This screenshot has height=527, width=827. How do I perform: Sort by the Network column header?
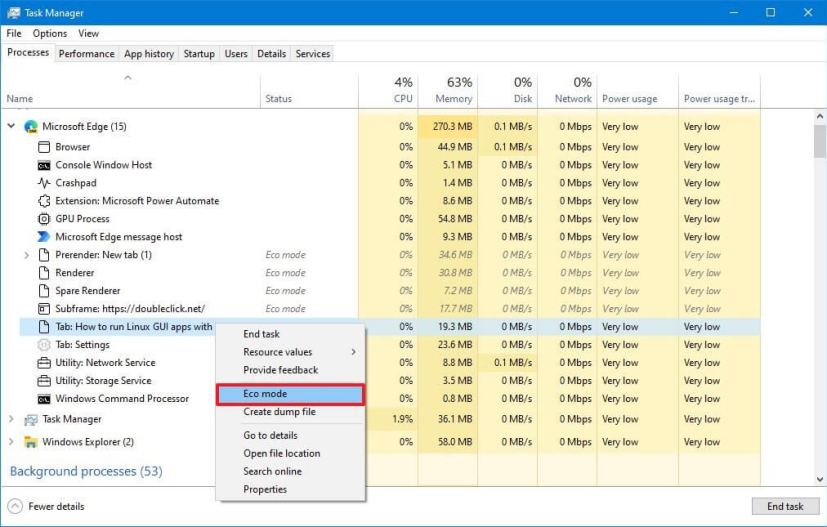click(x=568, y=91)
